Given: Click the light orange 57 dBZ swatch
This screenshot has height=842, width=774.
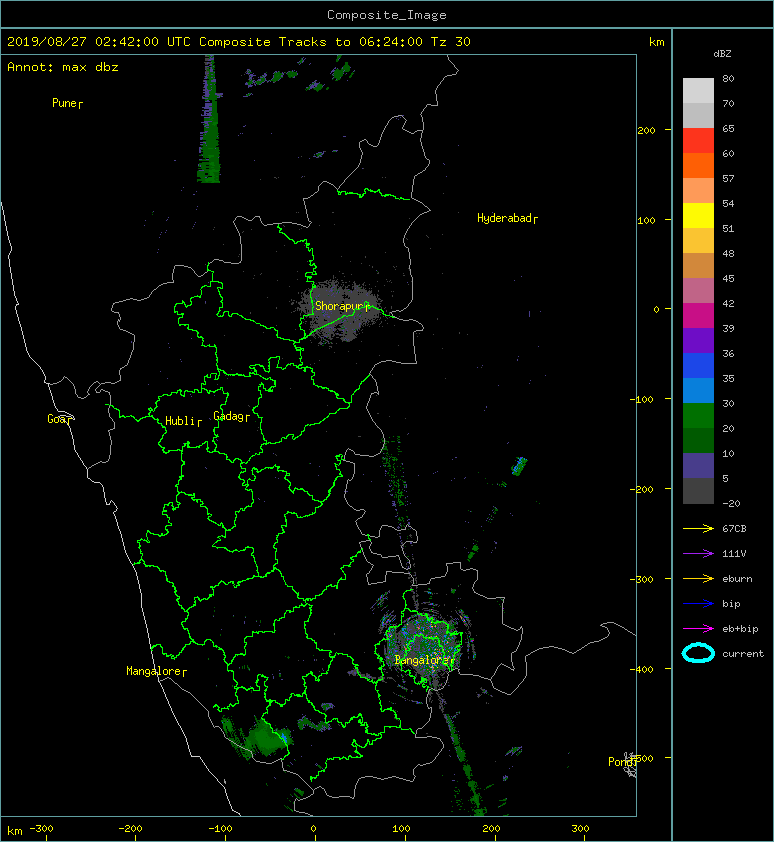Looking at the screenshot, I should (x=698, y=190).
